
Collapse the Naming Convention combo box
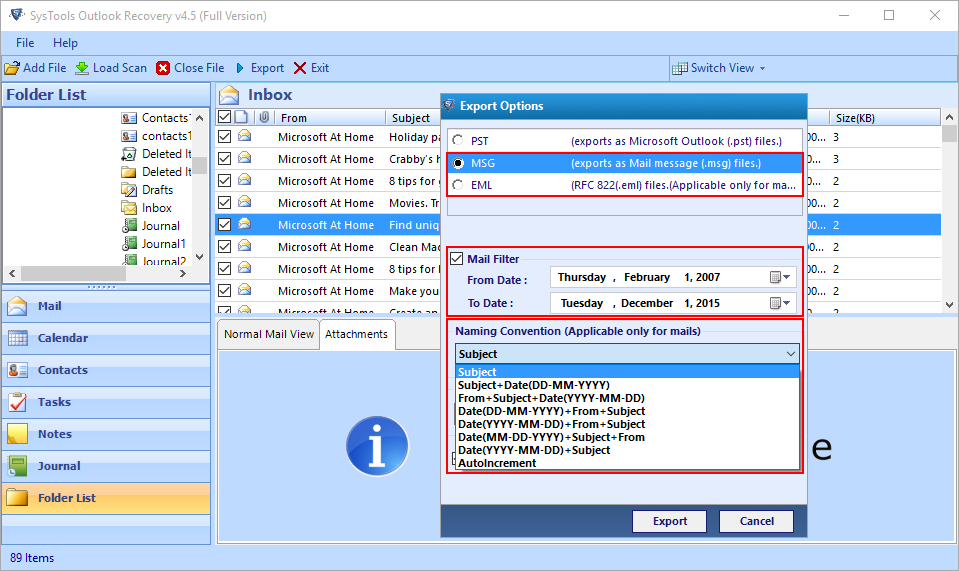coord(791,354)
